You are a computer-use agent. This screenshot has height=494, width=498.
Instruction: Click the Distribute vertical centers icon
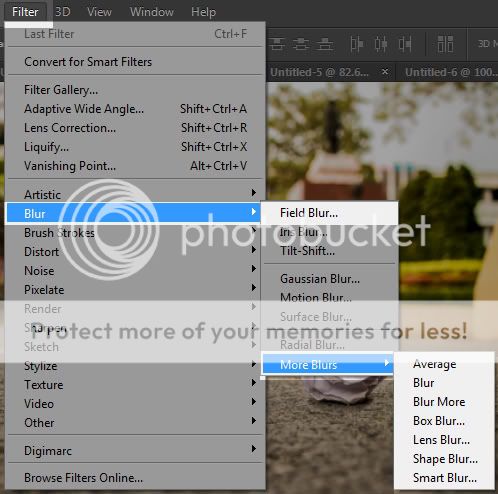(x=301, y=44)
